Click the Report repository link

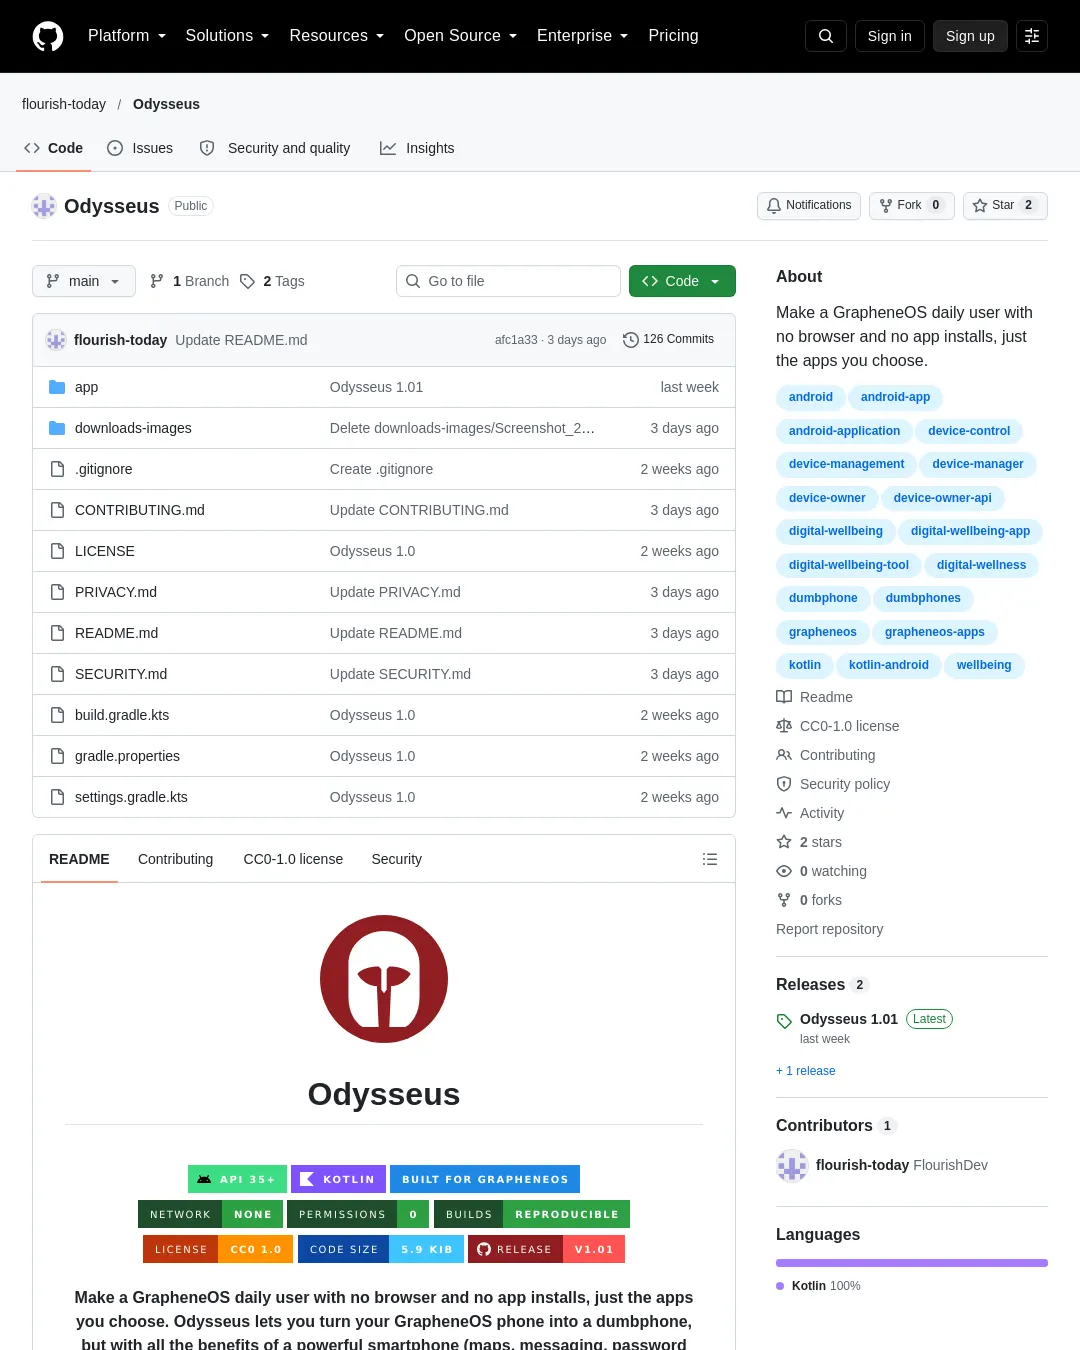(830, 929)
